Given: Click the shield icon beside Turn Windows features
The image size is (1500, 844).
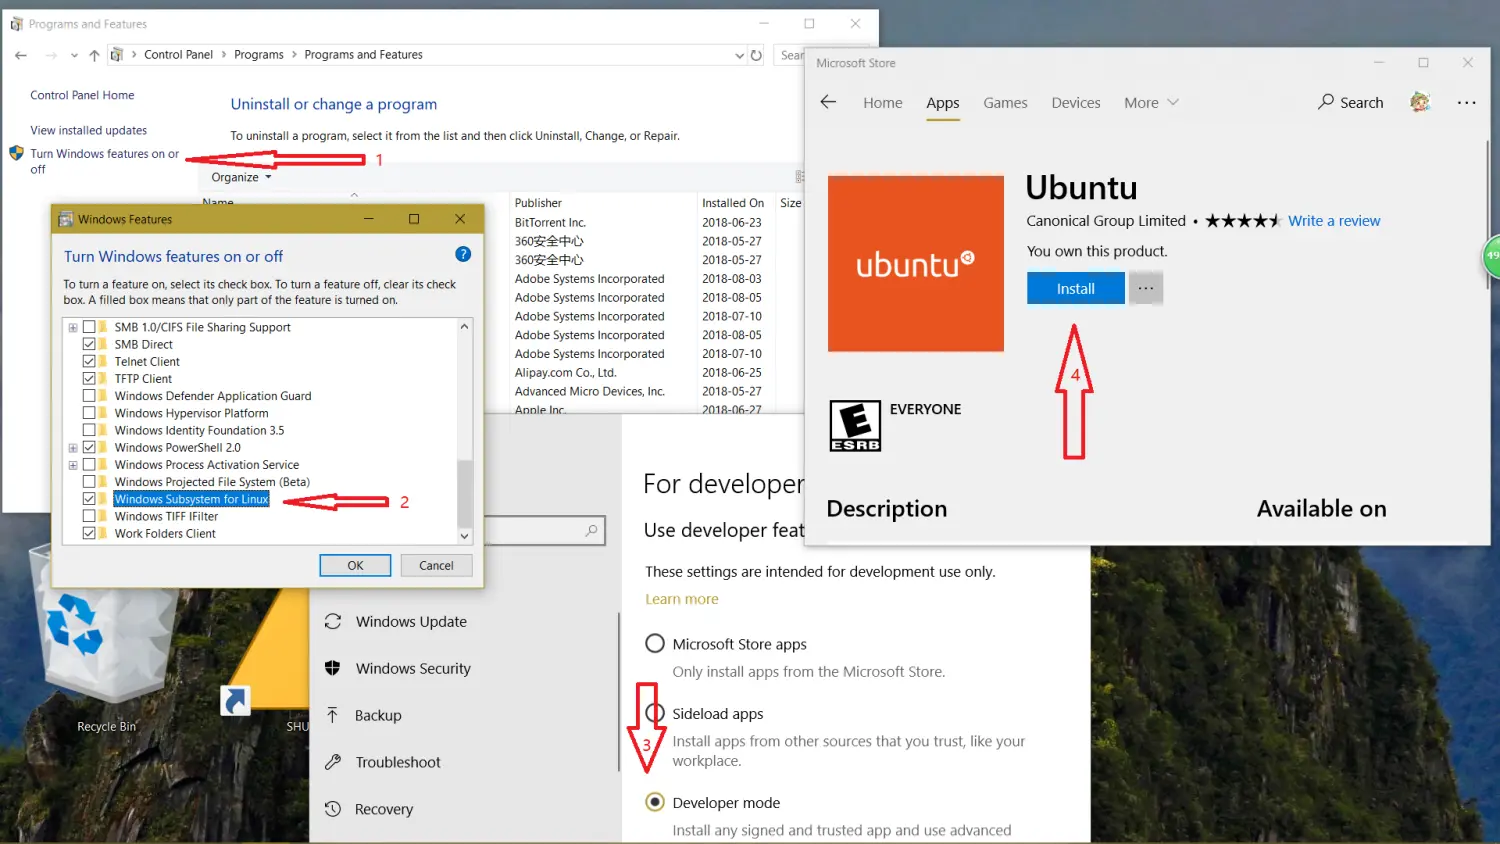Looking at the screenshot, I should coord(16,153).
